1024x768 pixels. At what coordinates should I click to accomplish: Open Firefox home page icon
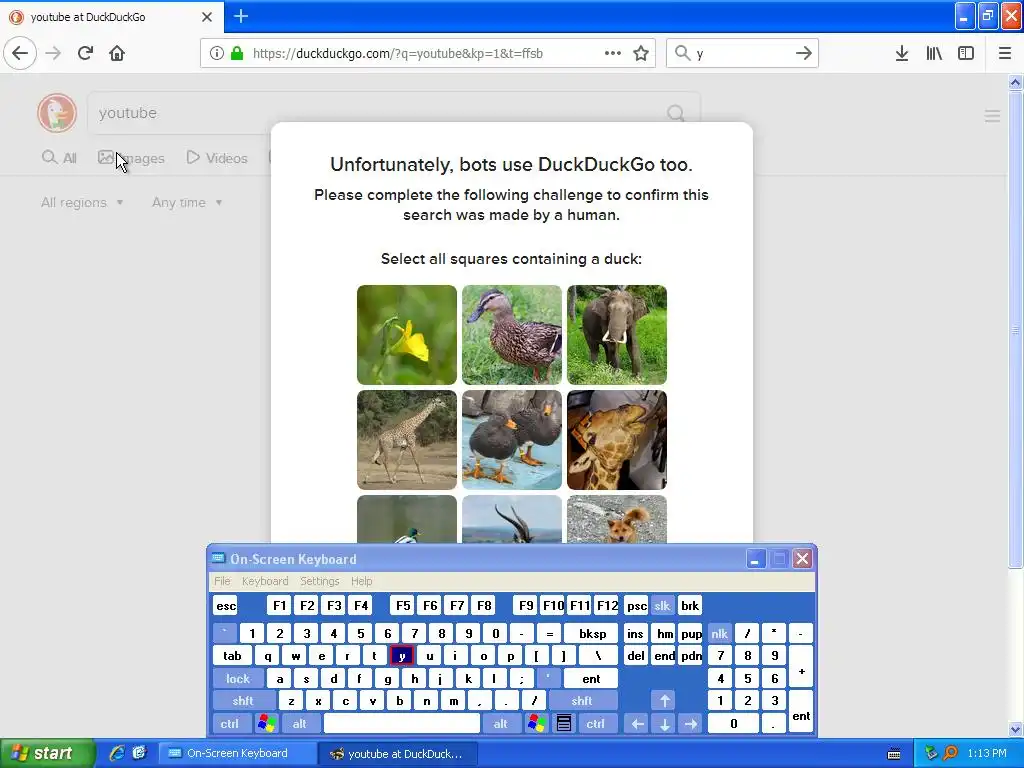[x=117, y=53]
